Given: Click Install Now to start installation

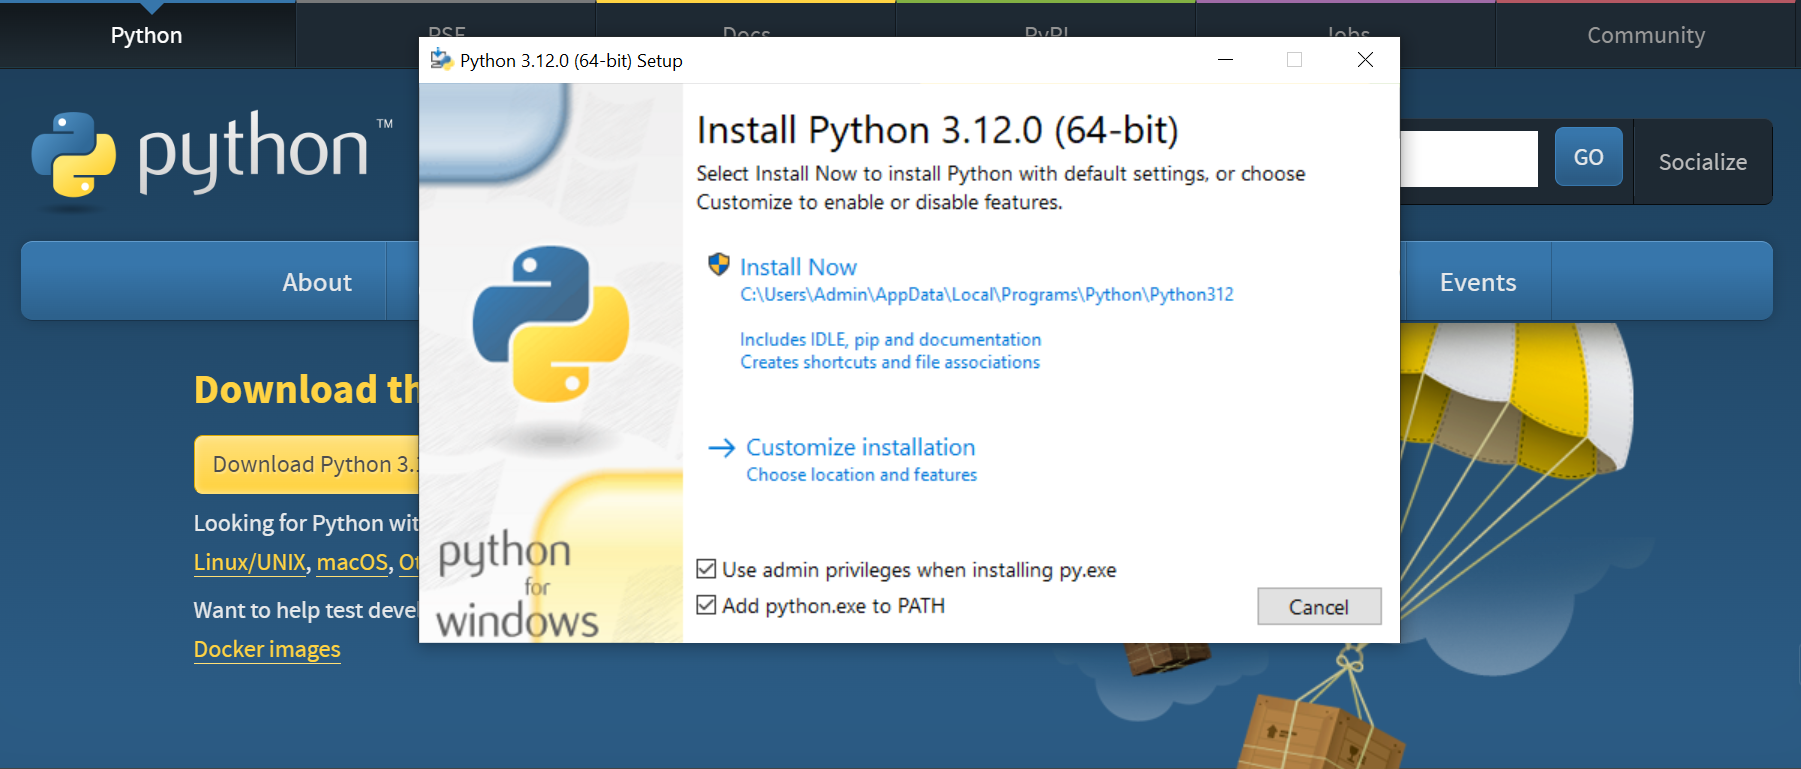Looking at the screenshot, I should [x=798, y=267].
